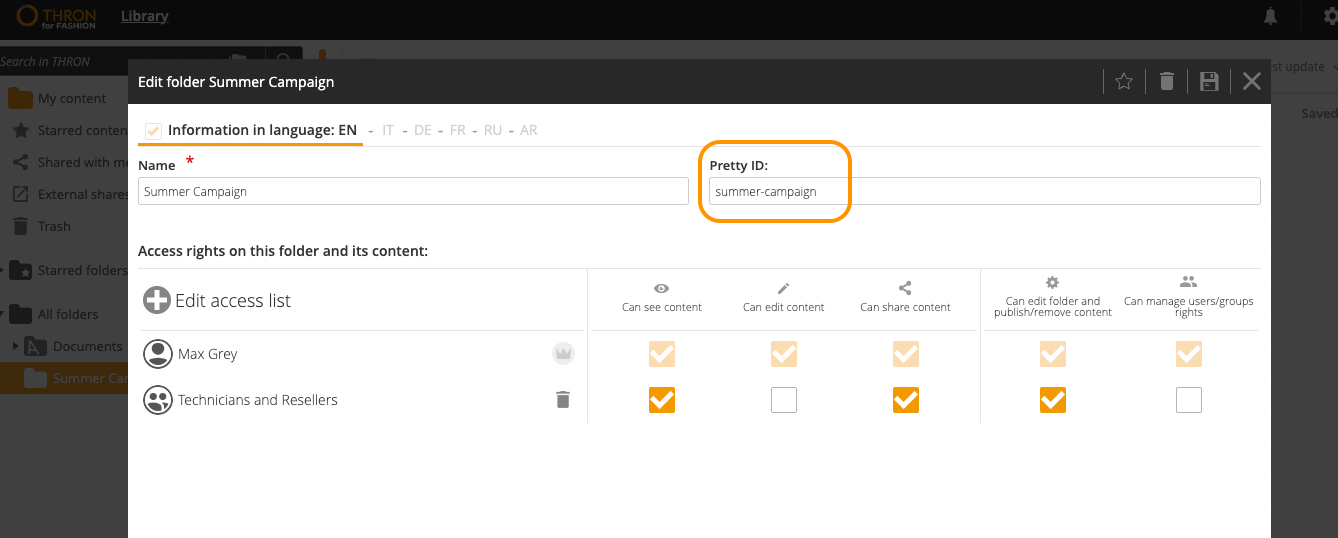Click the Name field containing Summer Campaign
This screenshot has width=1338, height=538.
coord(413,191)
